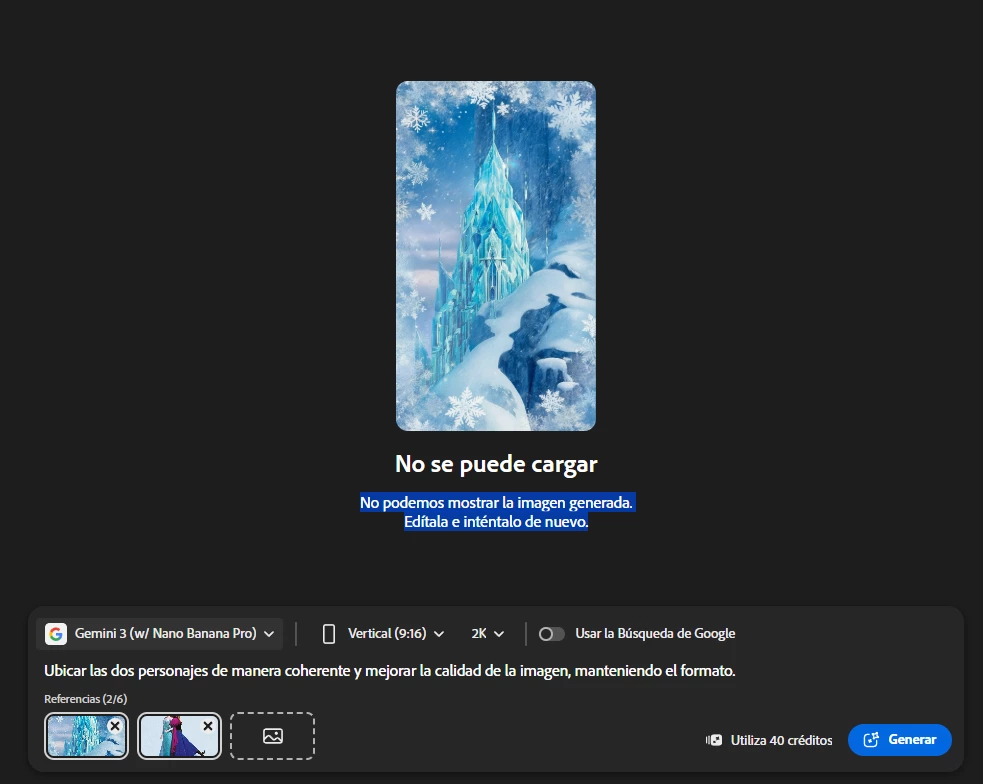The image size is (983, 784).
Task: Click the No se puede cargar heading
Action: (x=496, y=464)
